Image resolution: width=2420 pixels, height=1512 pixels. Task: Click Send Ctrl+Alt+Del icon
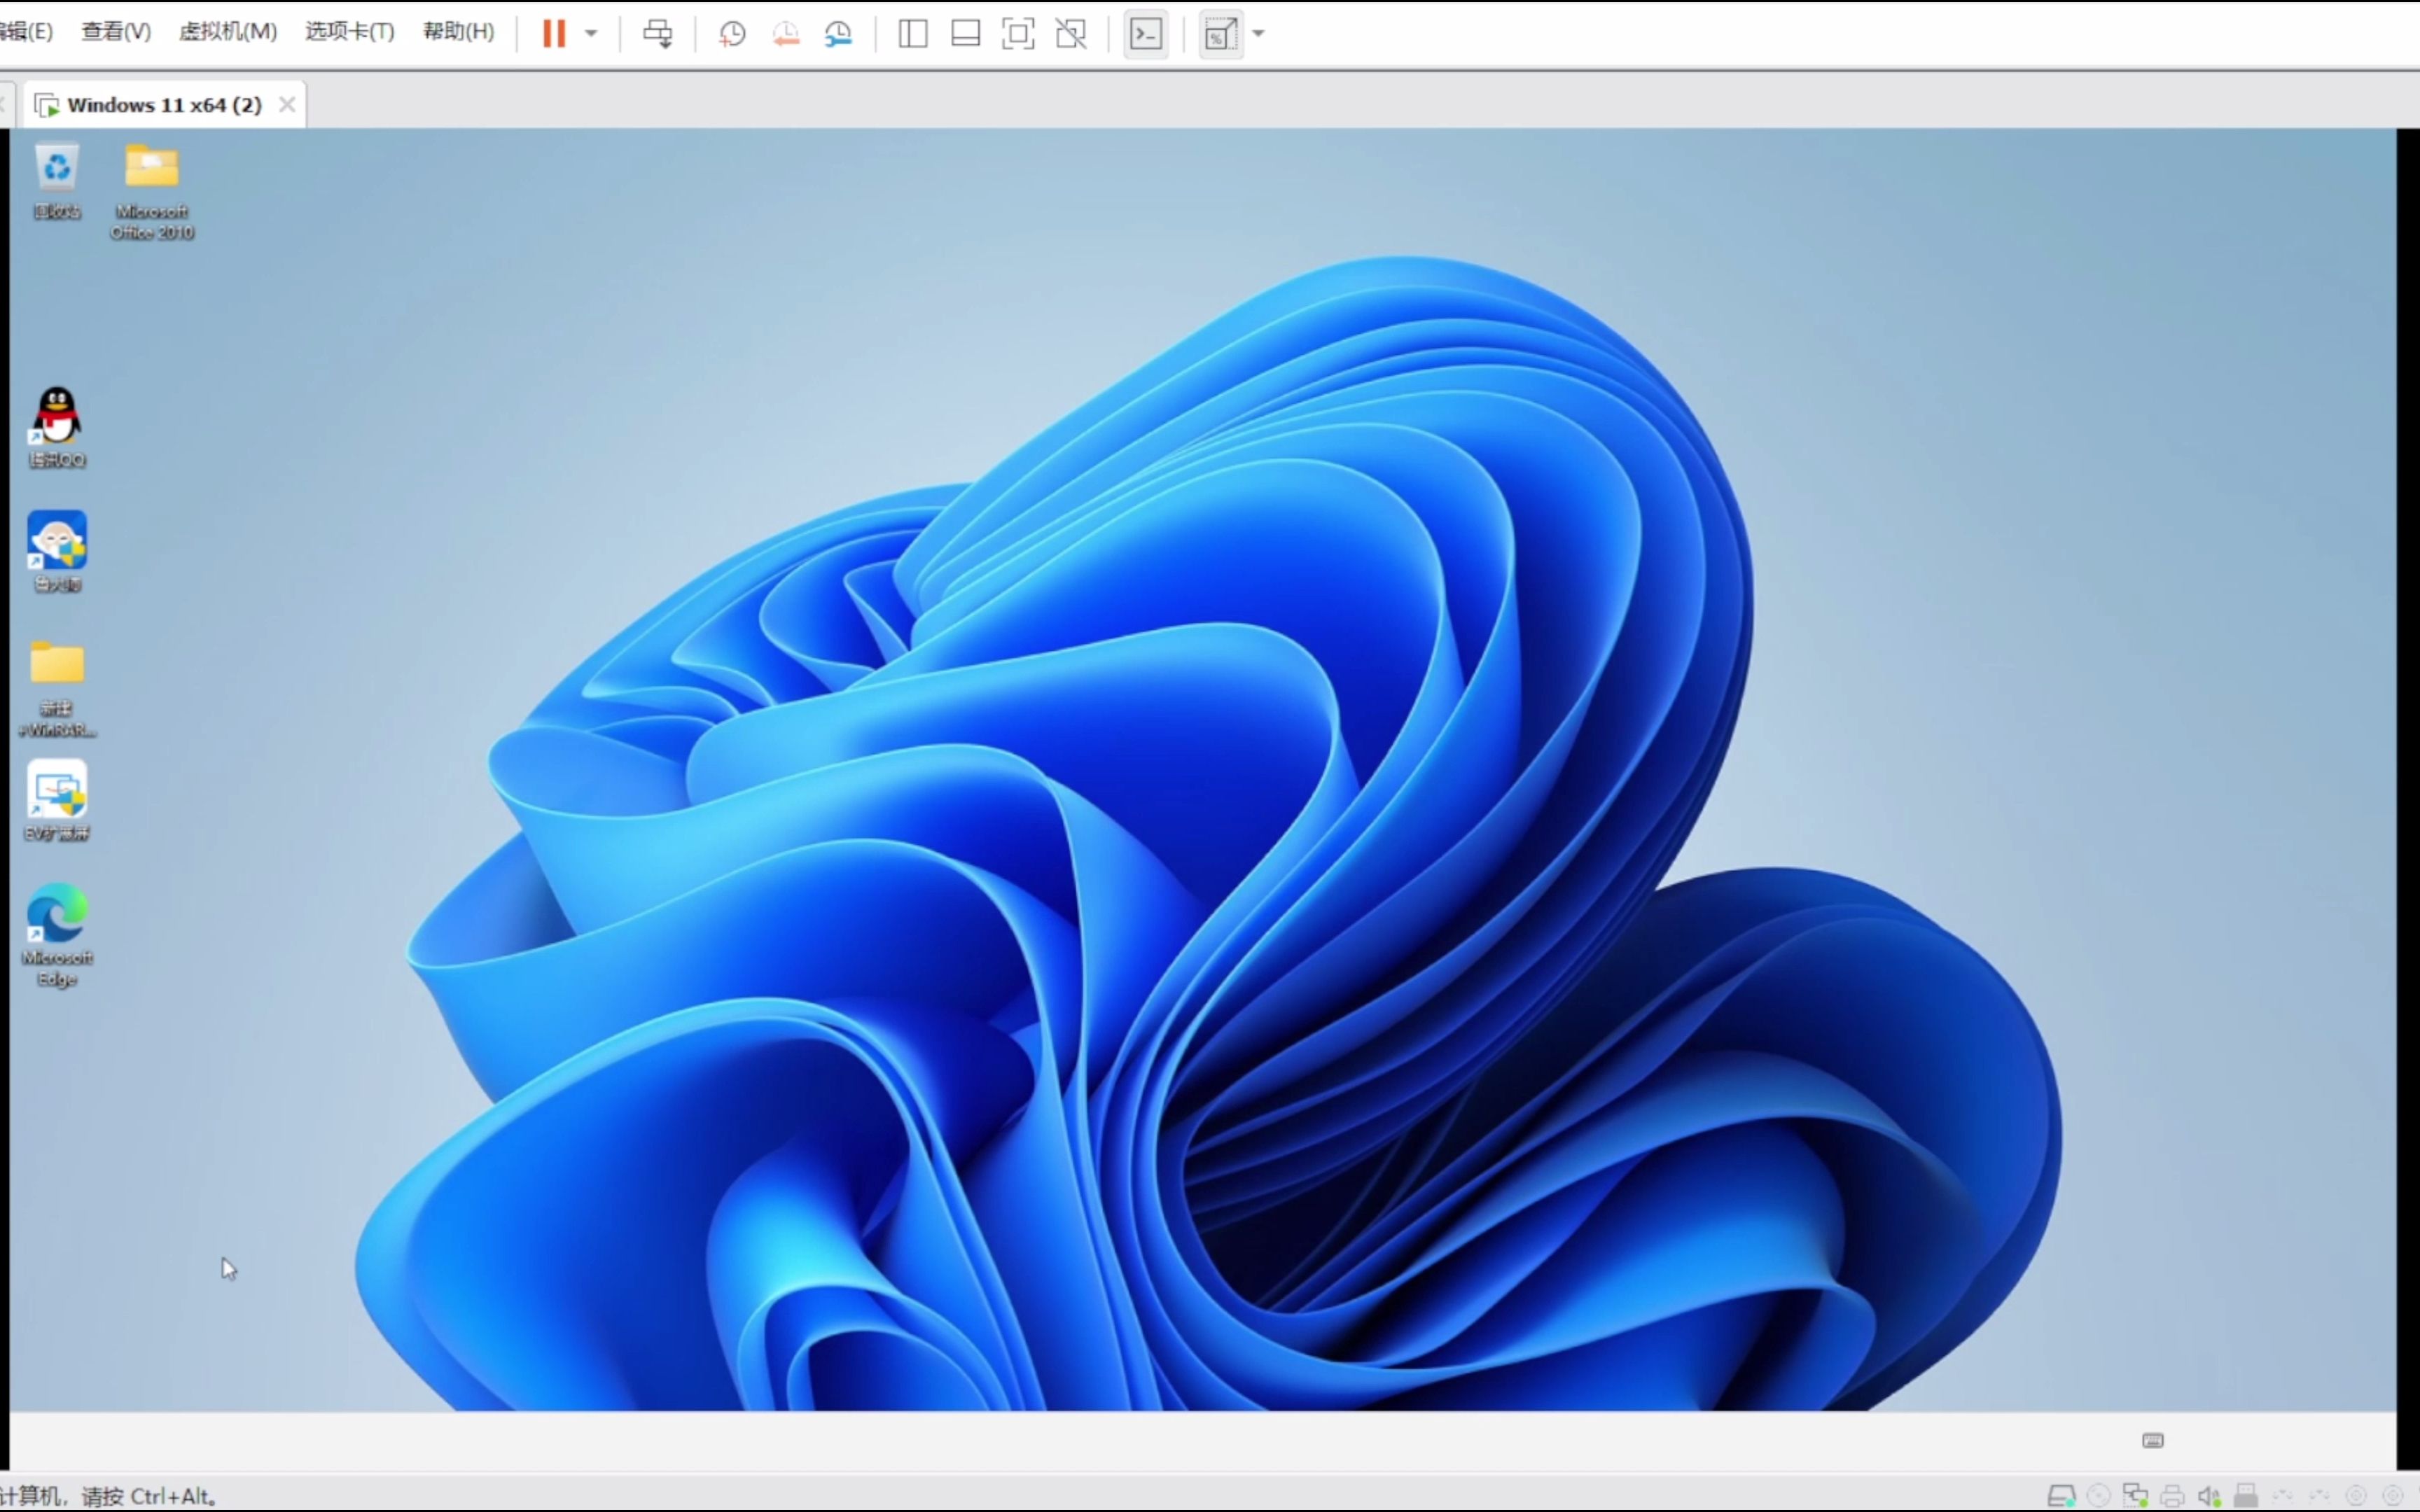point(657,33)
